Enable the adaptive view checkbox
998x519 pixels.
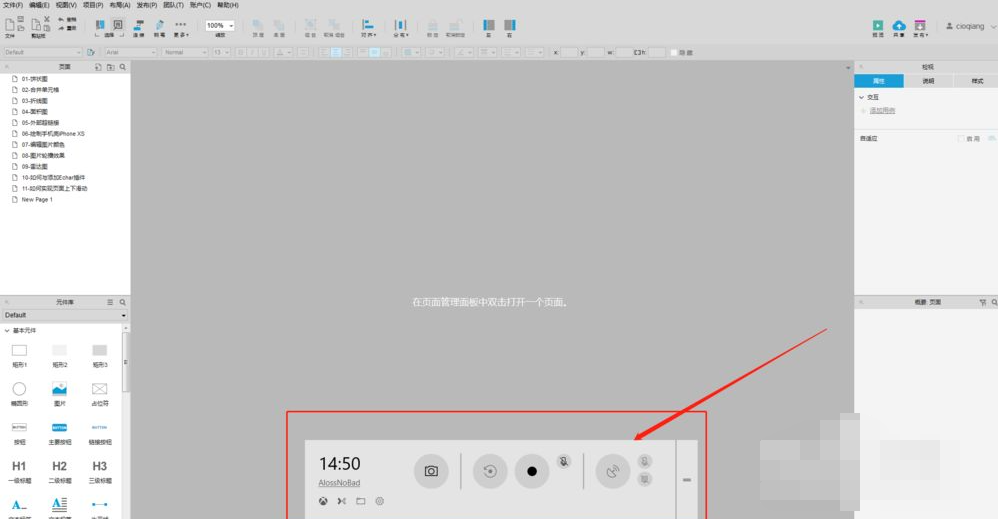[x=961, y=139]
